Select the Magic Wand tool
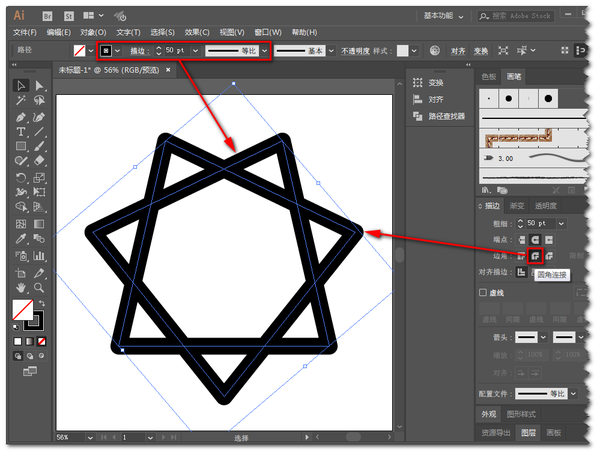 21,101
